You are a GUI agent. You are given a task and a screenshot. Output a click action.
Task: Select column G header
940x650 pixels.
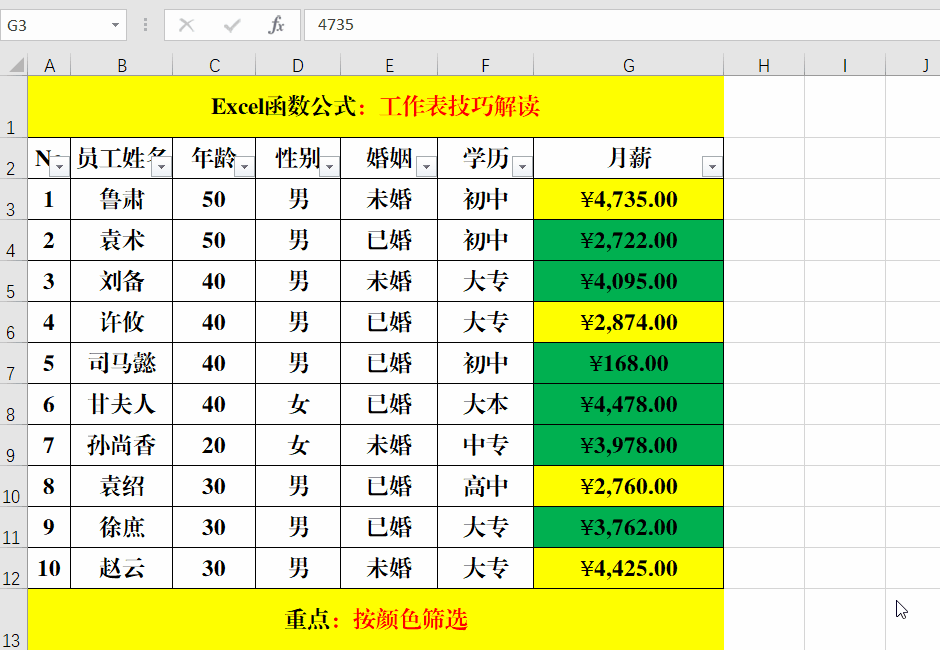628,65
